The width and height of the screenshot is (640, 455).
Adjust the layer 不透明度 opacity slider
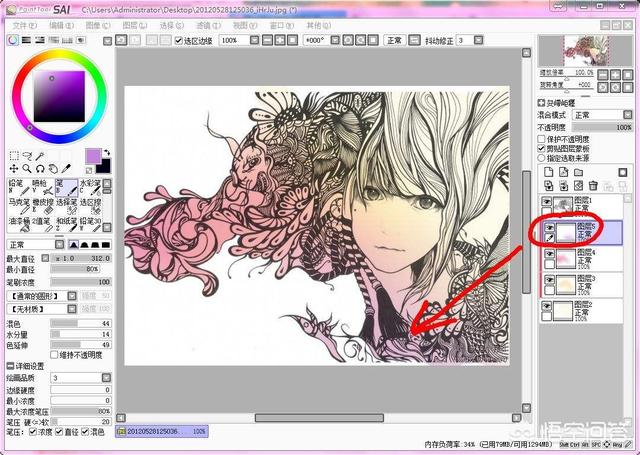(x=602, y=127)
